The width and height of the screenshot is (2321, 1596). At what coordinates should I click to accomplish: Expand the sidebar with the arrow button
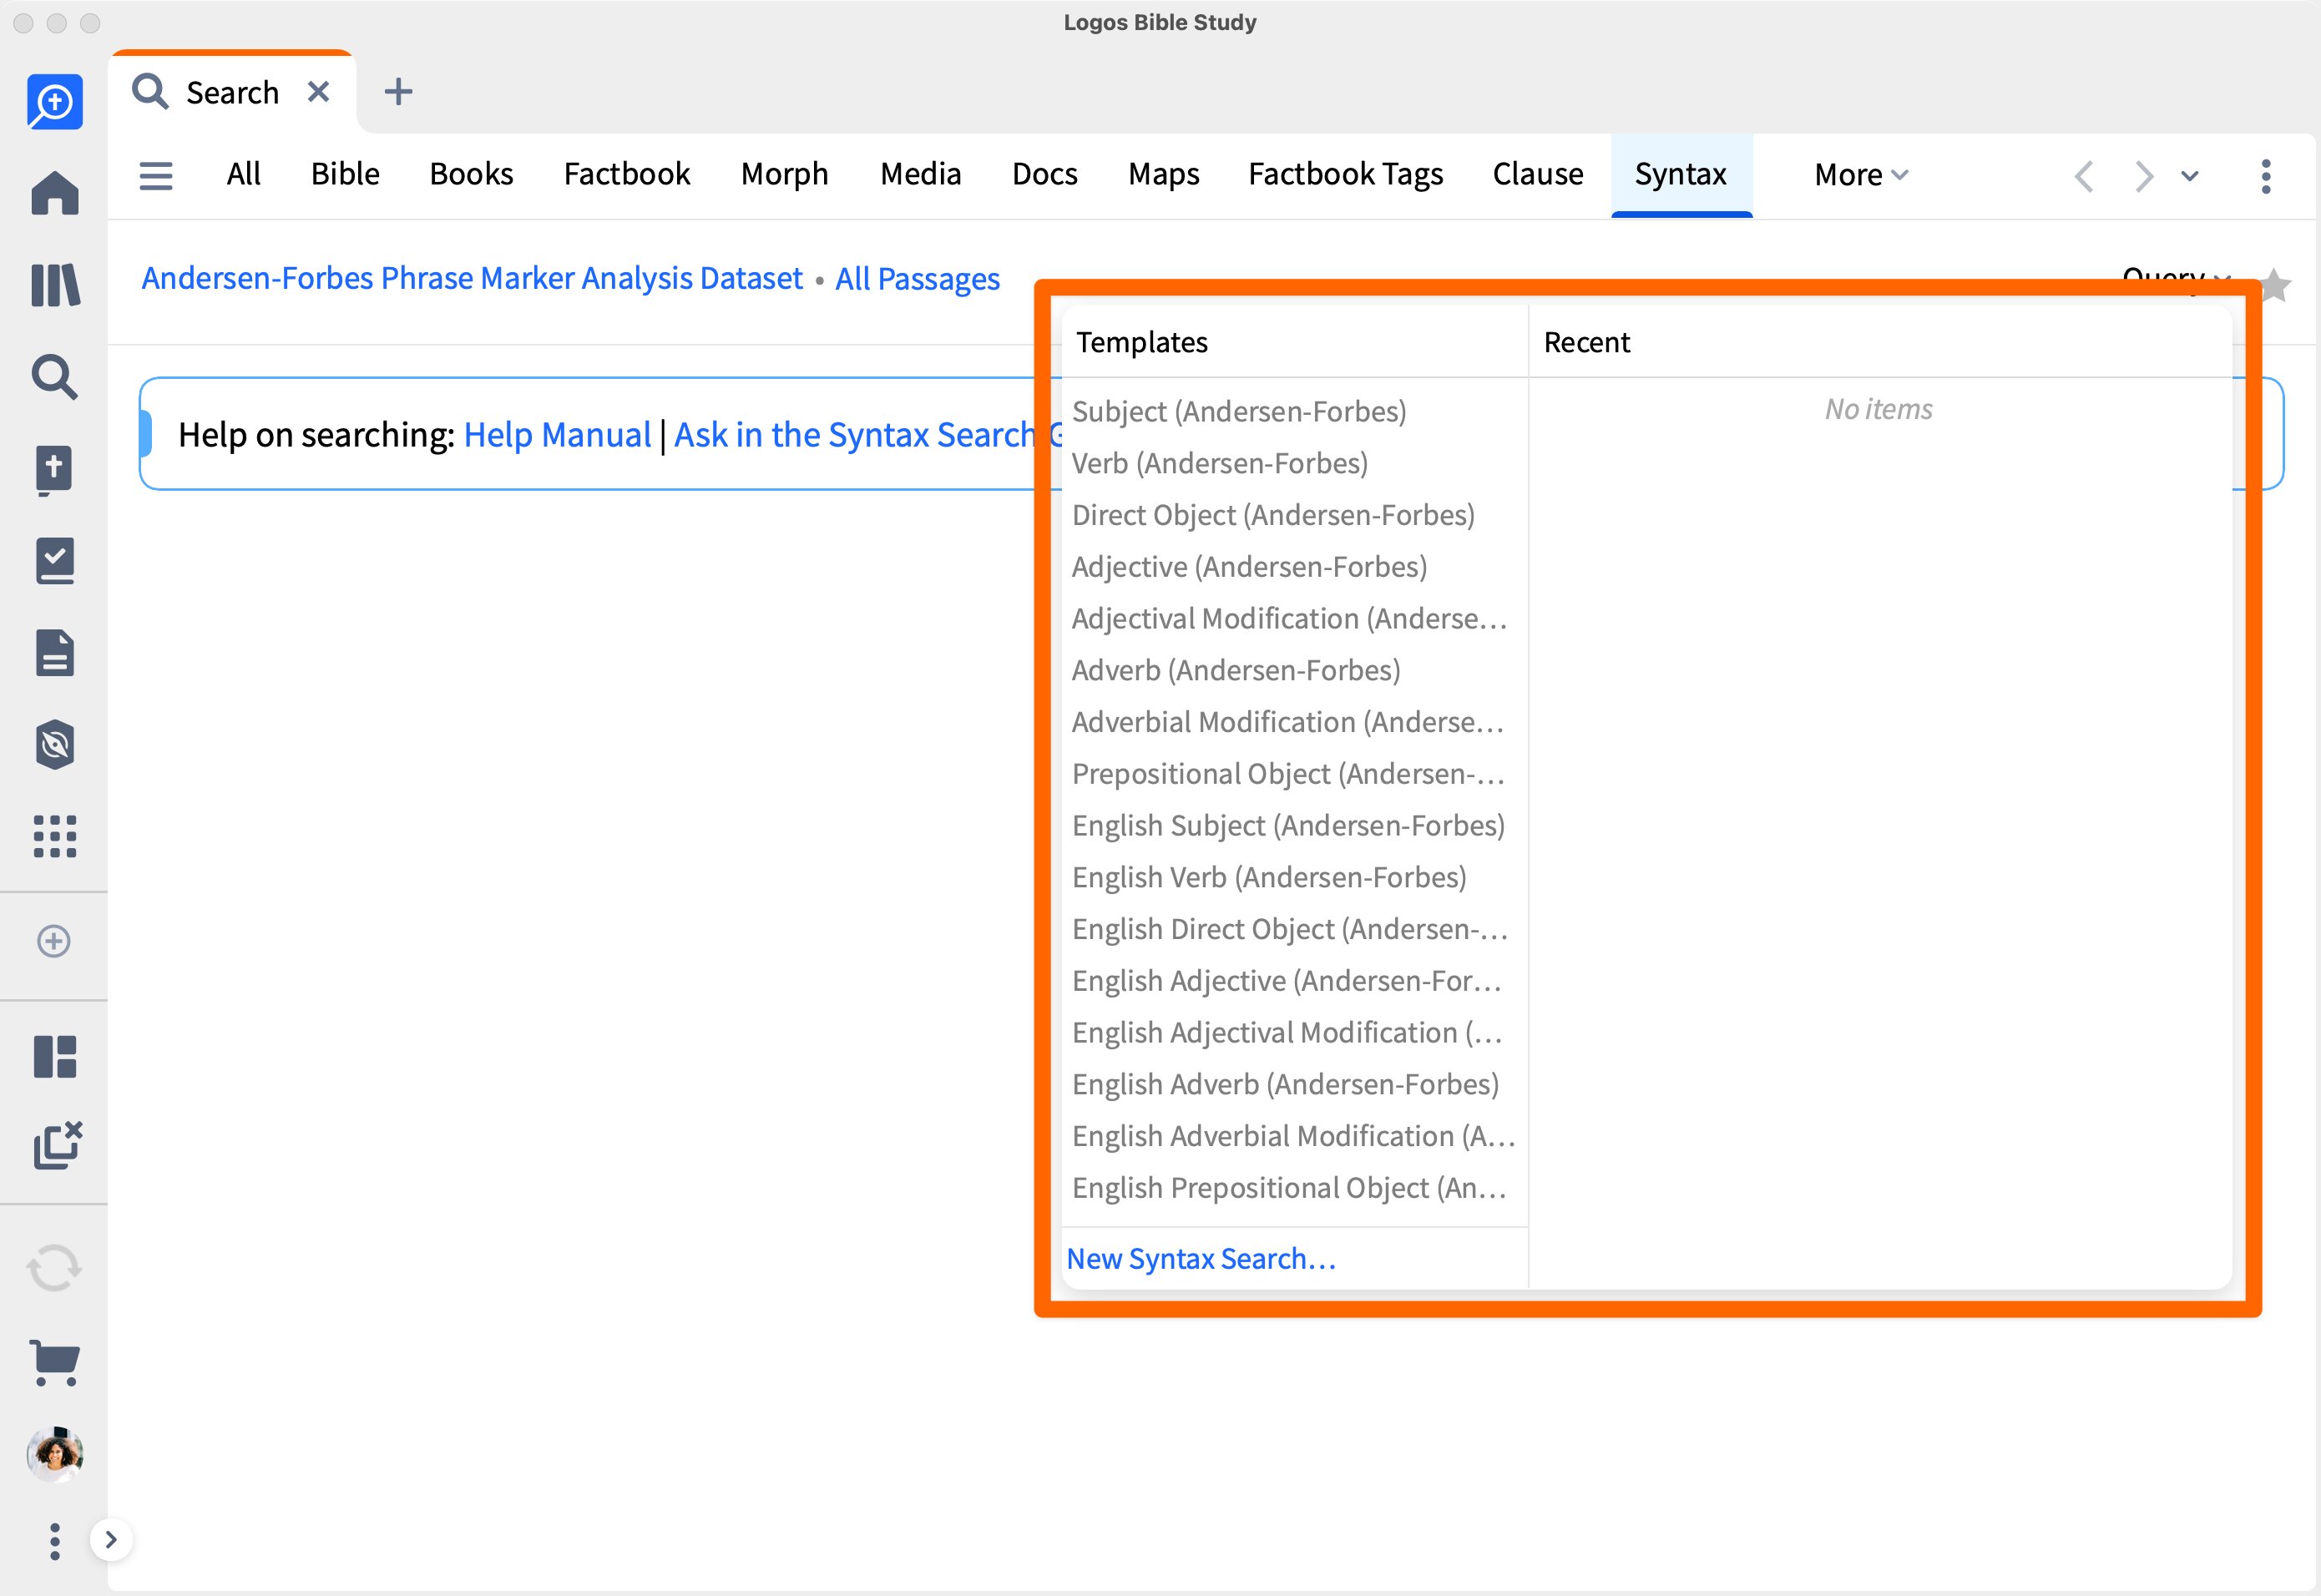point(111,1540)
